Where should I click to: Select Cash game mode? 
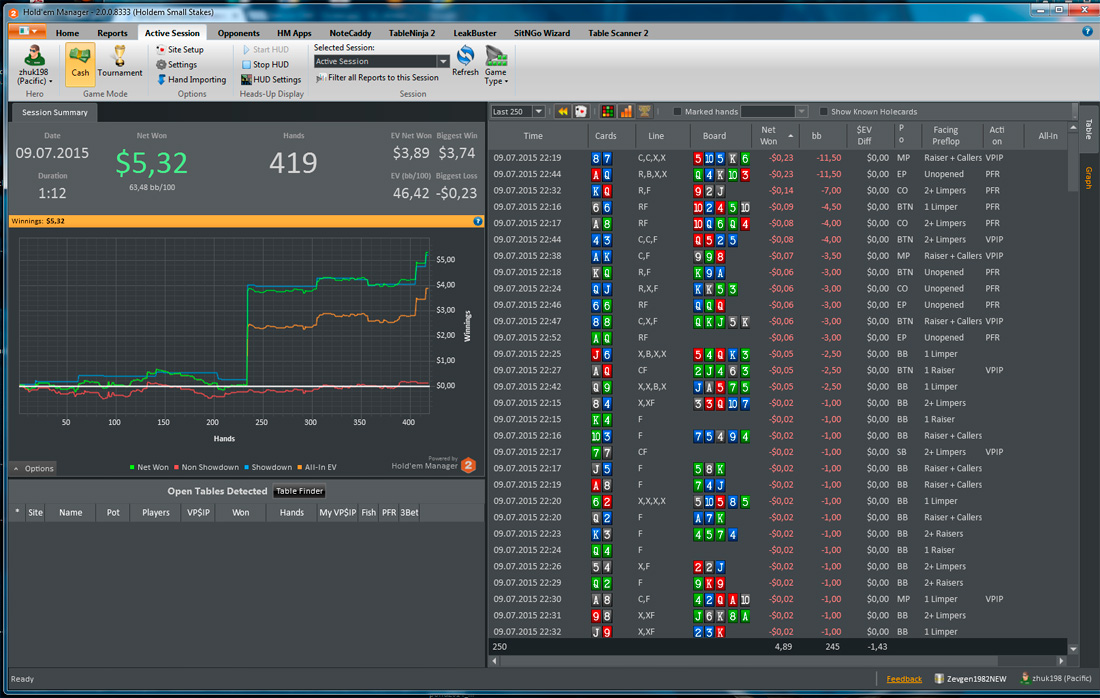[80, 63]
